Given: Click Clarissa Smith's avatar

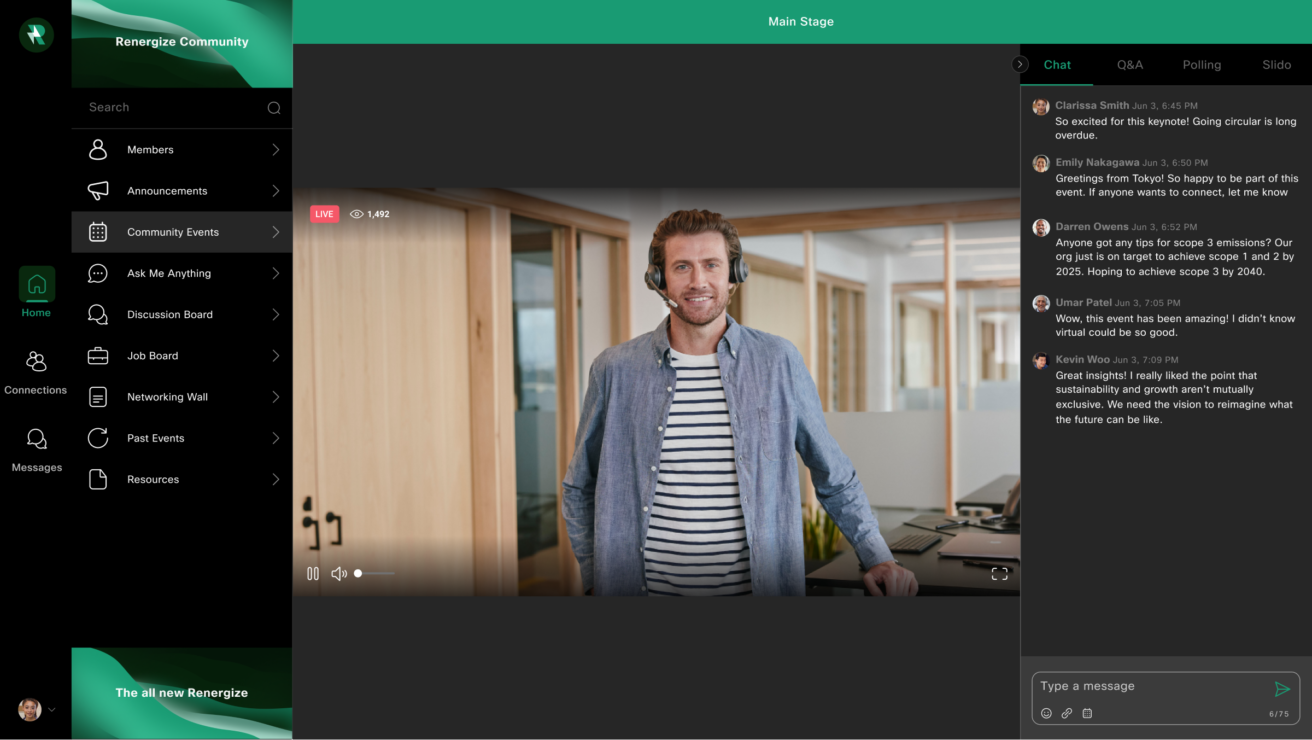Looking at the screenshot, I should point(1041,107).
